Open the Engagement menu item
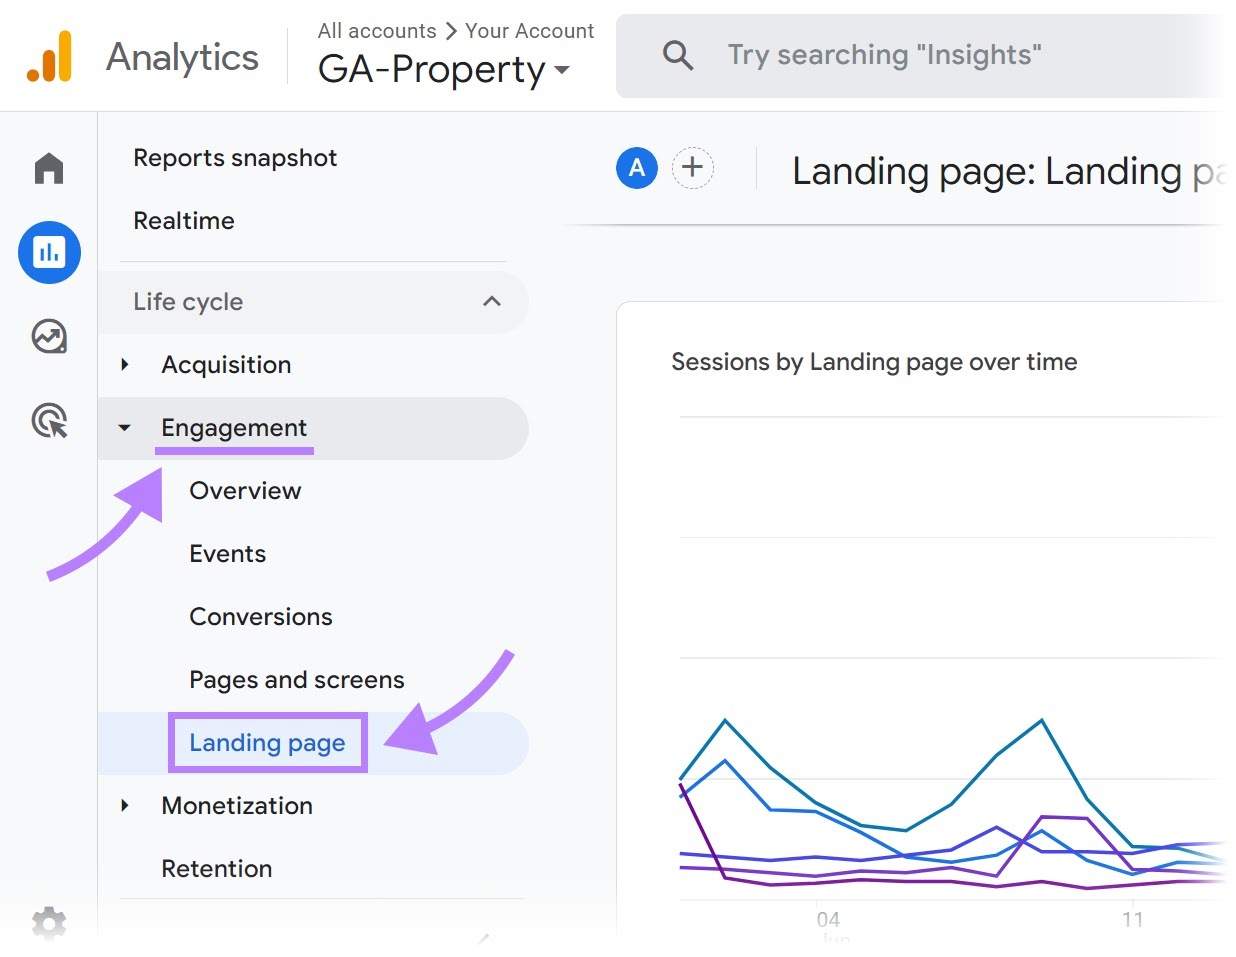The height and width of the screenshot is (957, 1236). (234, 427)
